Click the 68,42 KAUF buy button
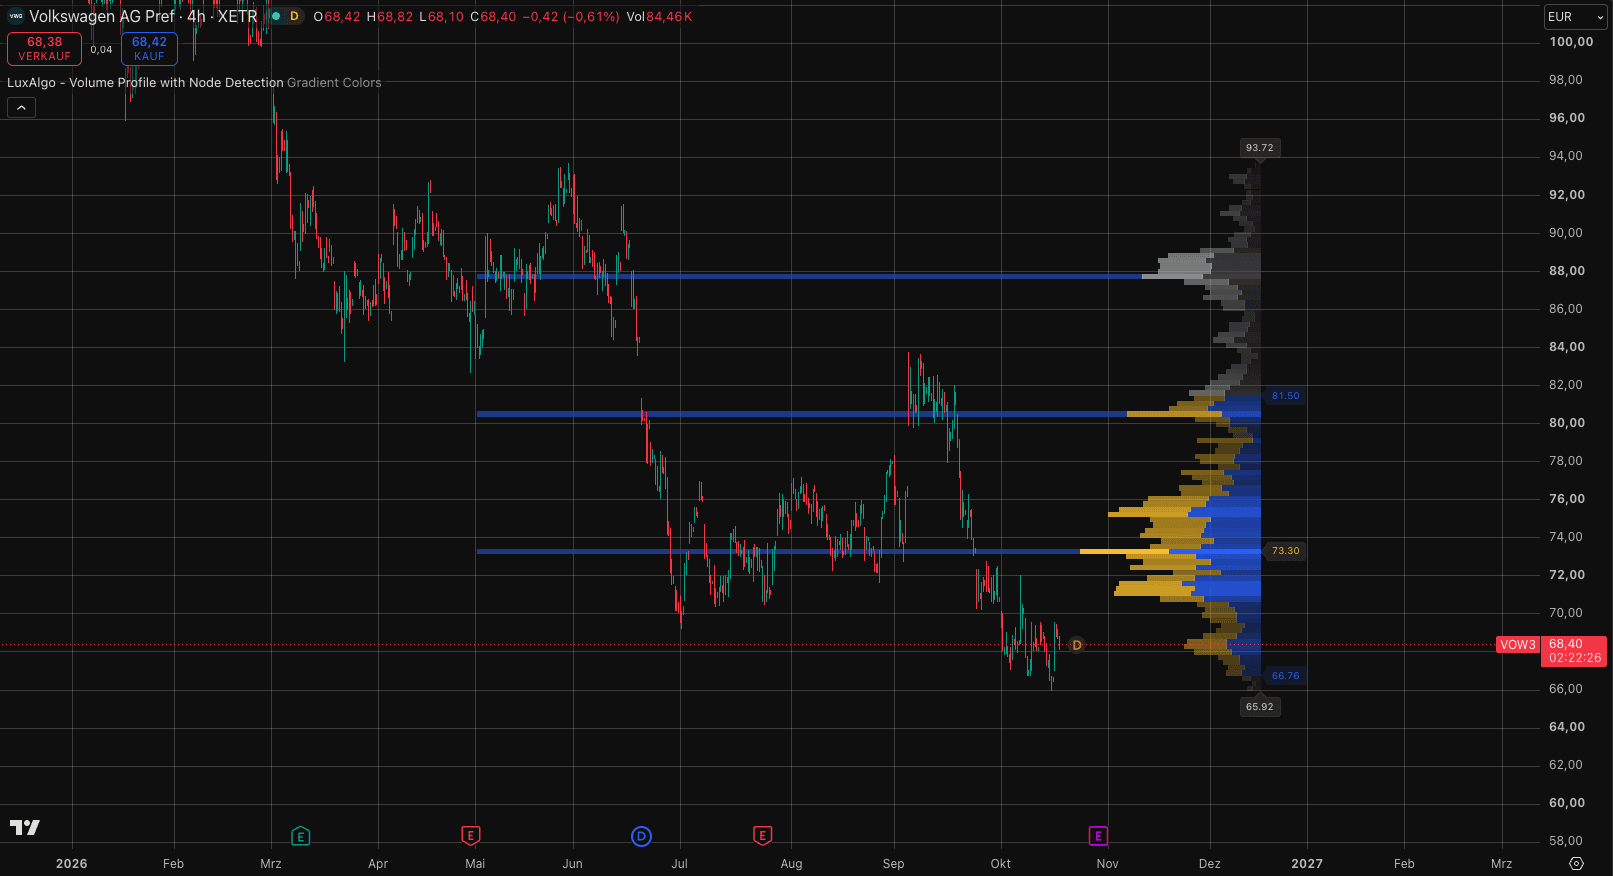Screen dimensions: 1613x876 pyautogui.click(x=149, y=49)
